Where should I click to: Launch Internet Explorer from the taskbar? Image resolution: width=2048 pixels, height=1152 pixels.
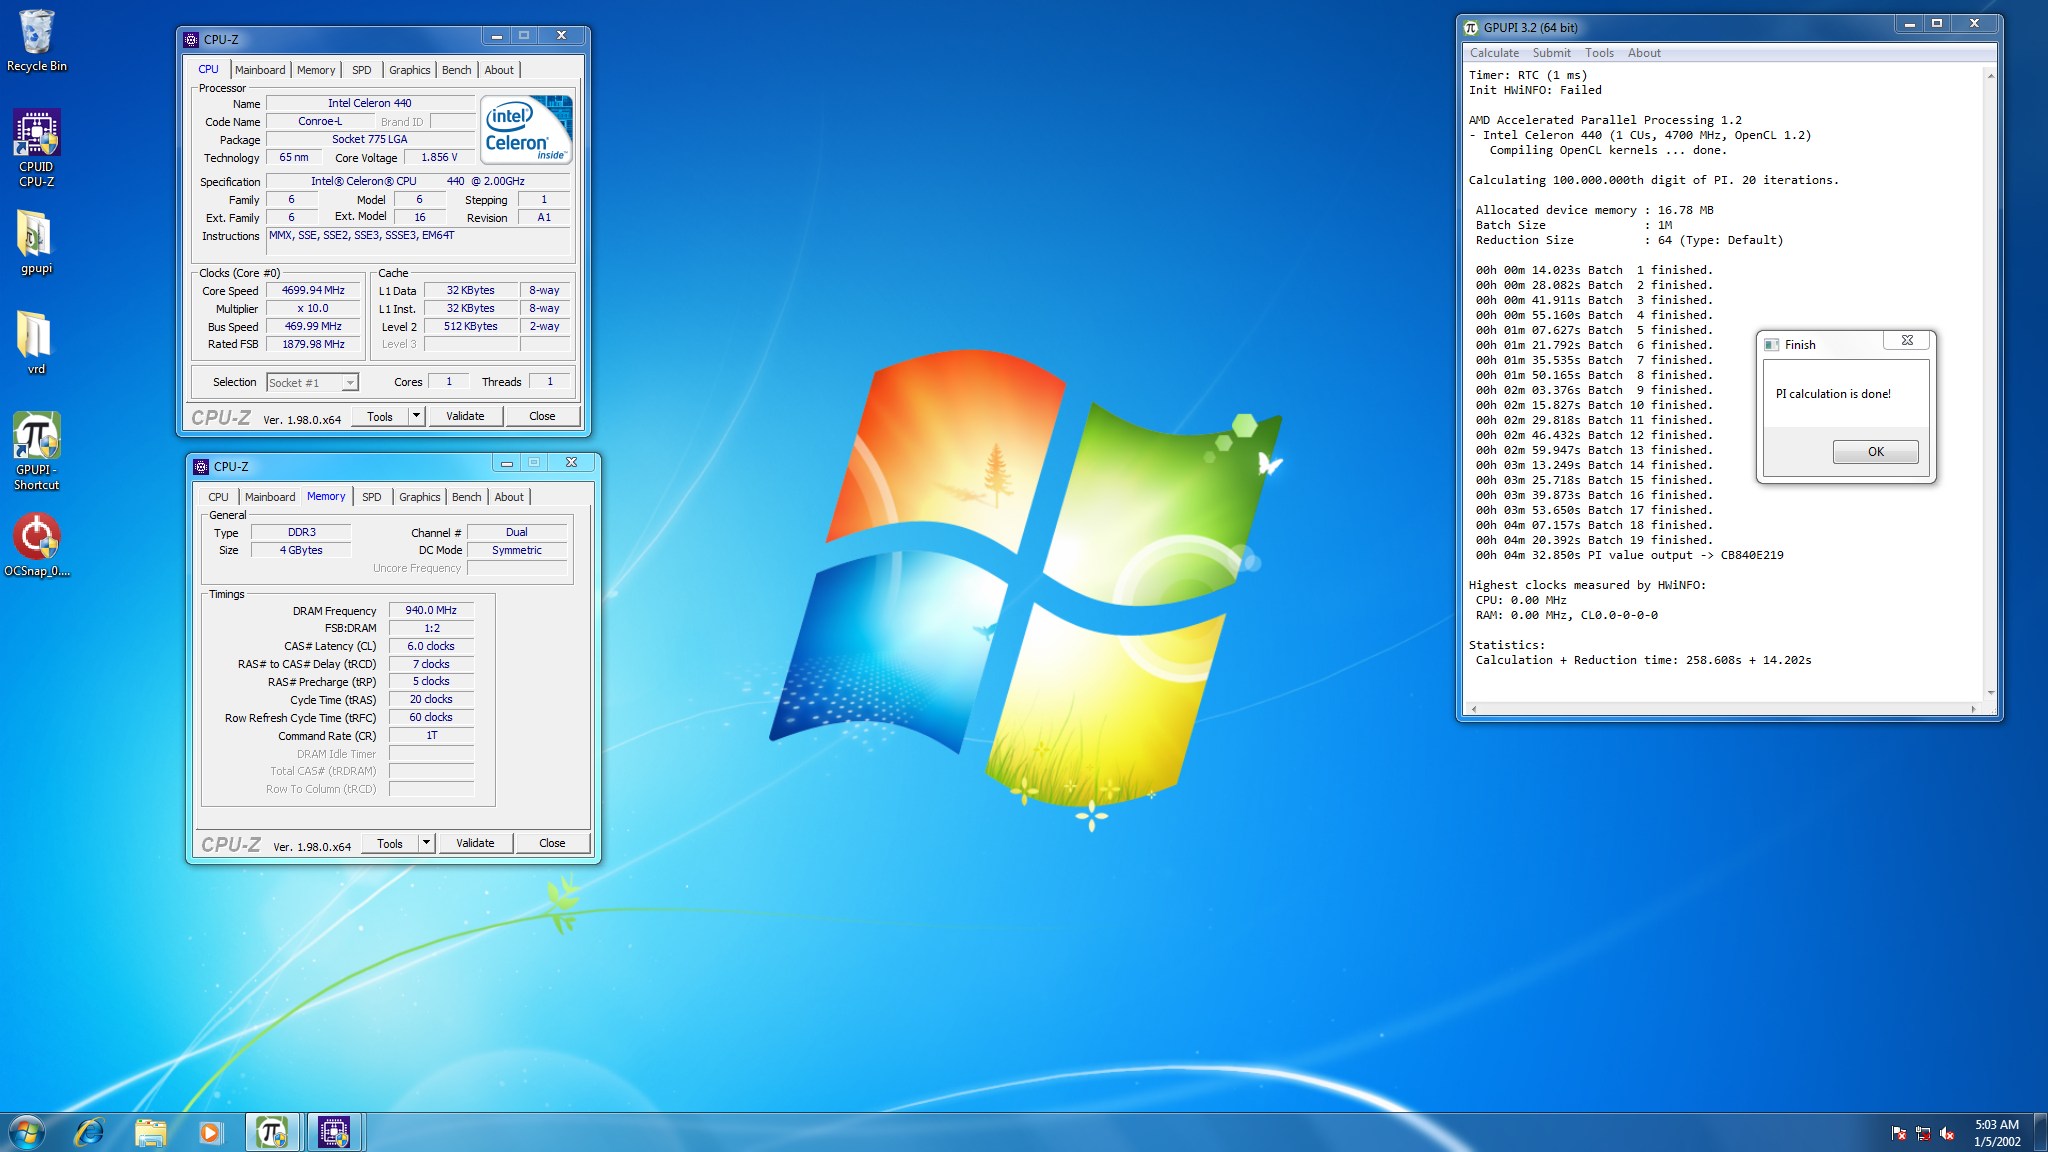(90, 1132)
